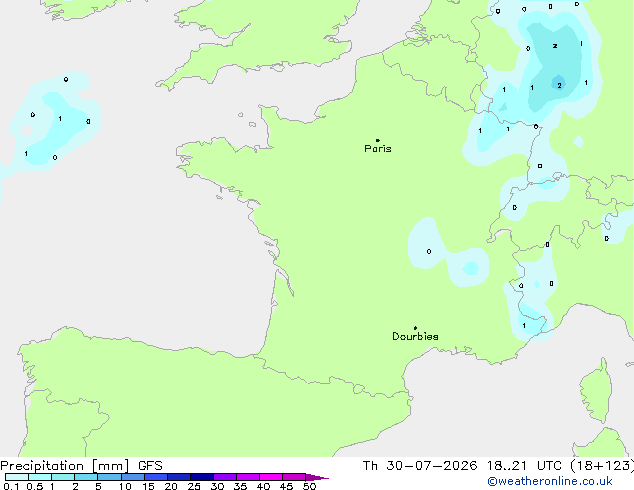The width and height of the screenshot is (634, 490).
Task: Select the 'Precipitation [mm] GFS' title text
Action: [81, 466]
